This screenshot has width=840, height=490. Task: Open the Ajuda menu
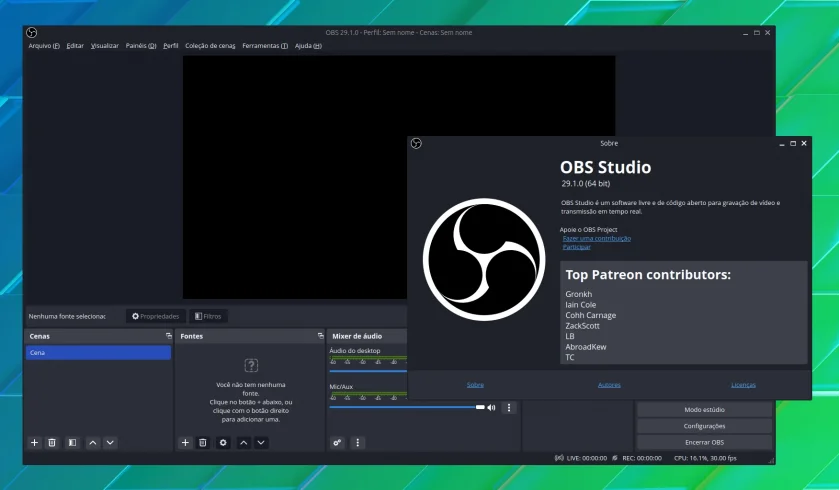coord(308,46)
